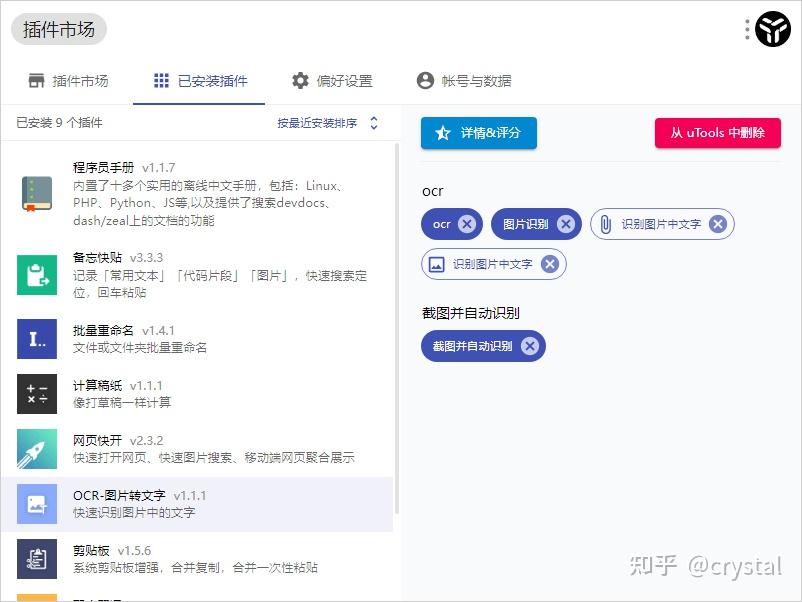Open the three-dot overflow menu

745,28
